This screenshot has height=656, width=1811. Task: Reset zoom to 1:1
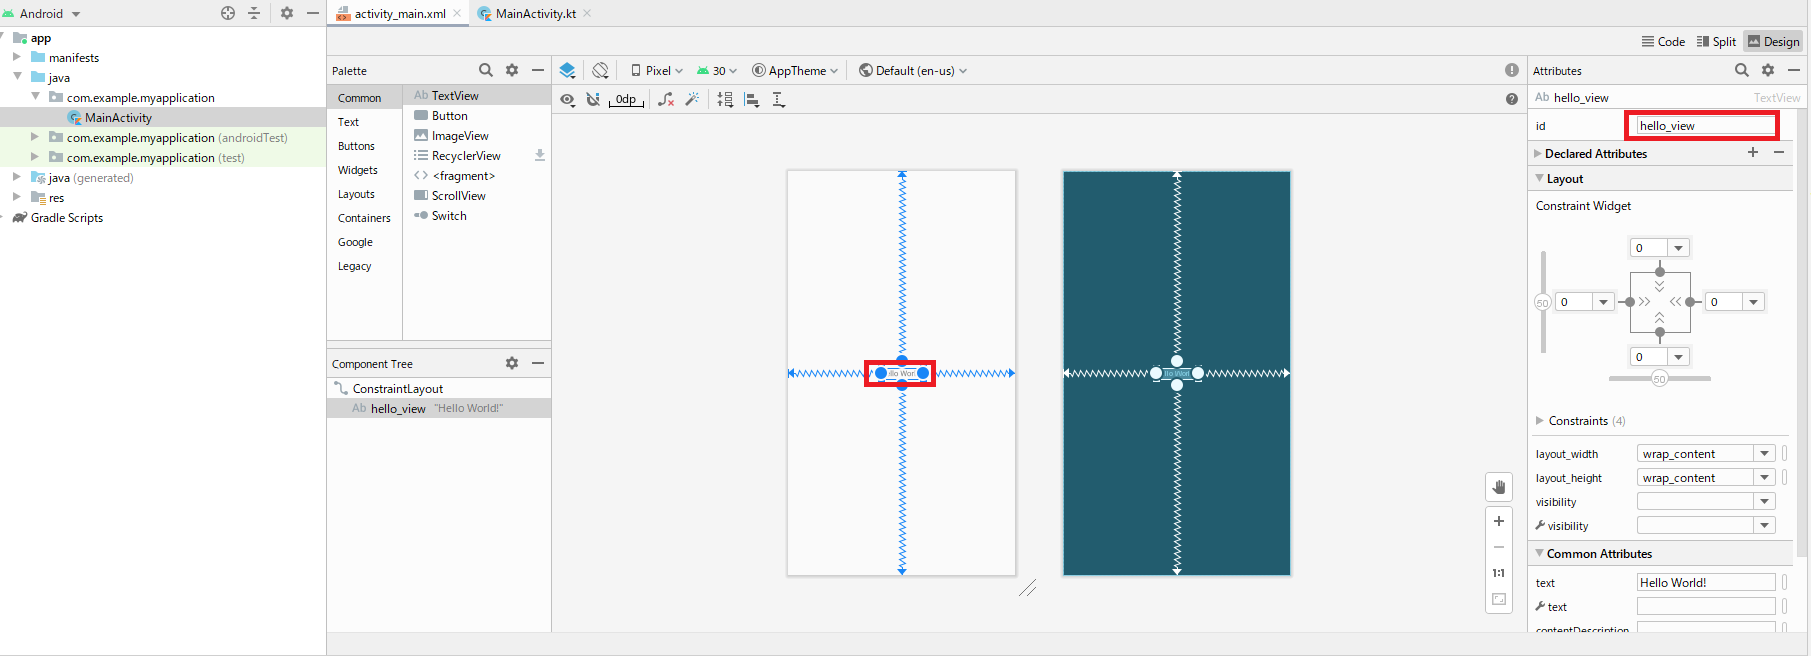[x=1499, y=573]
